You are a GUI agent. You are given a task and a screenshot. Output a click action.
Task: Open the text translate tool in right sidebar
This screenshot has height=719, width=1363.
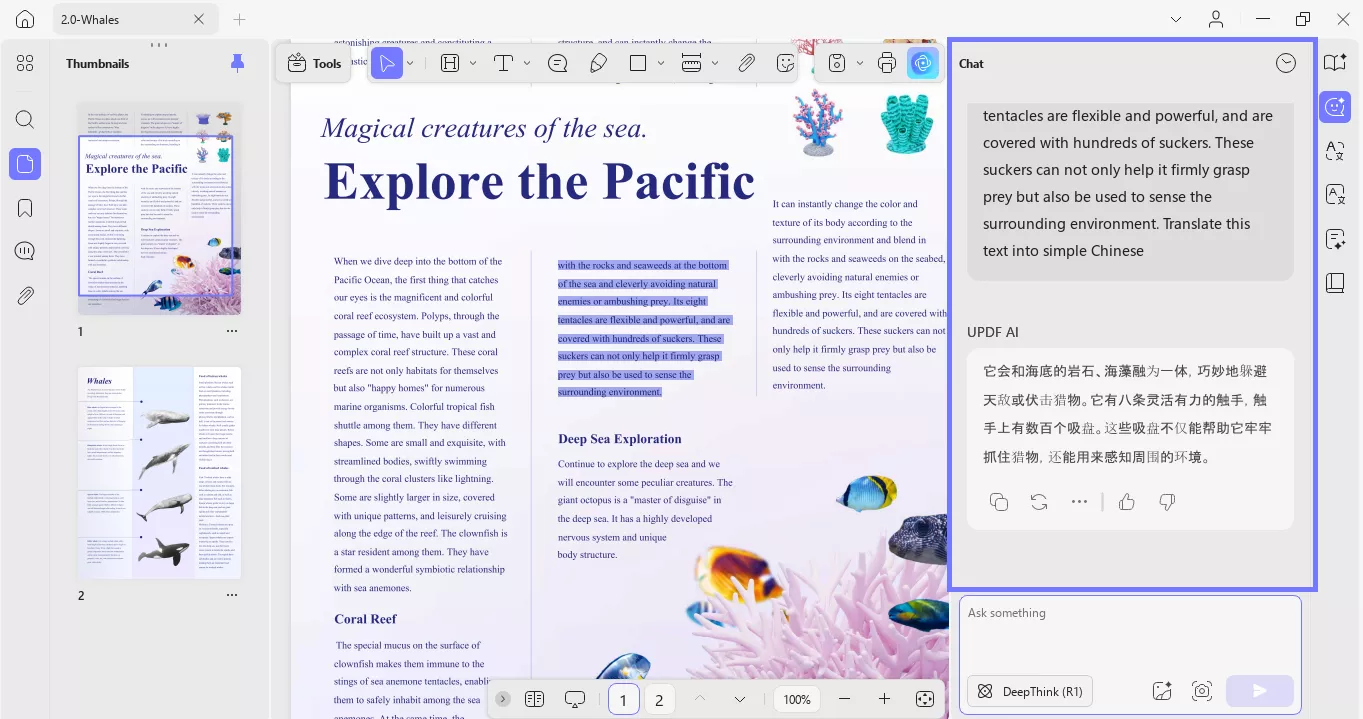point(1335,150)
